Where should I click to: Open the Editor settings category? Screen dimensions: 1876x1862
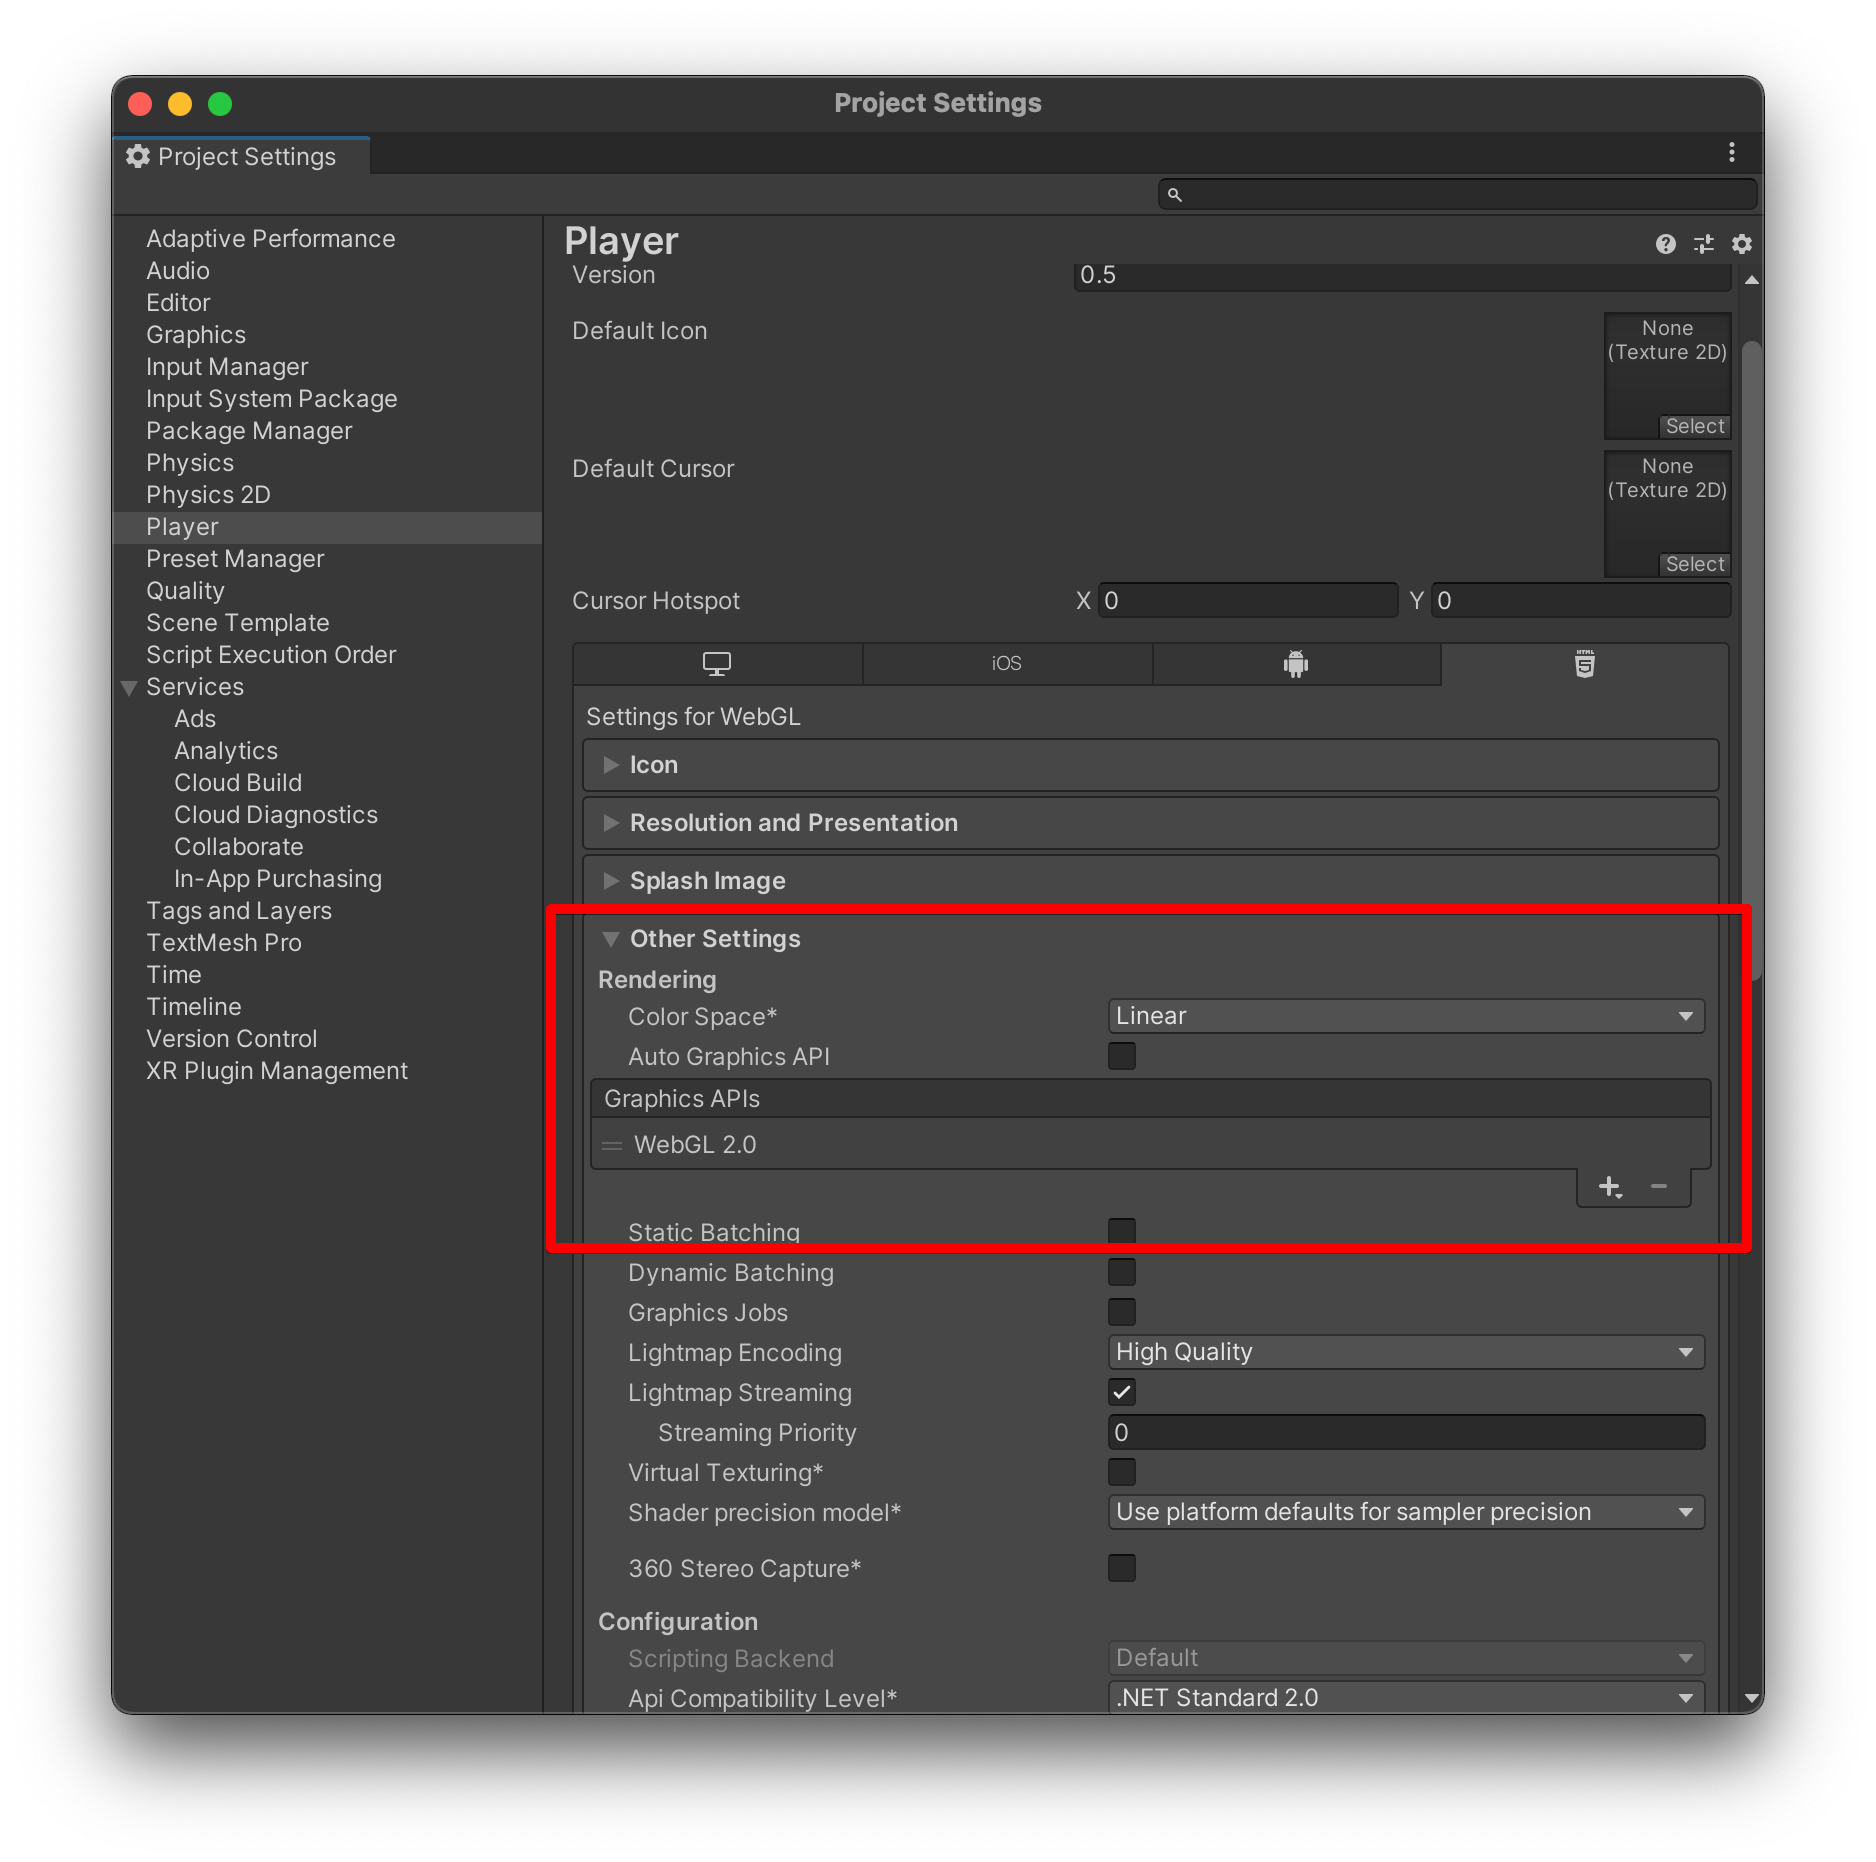[178, 303]
